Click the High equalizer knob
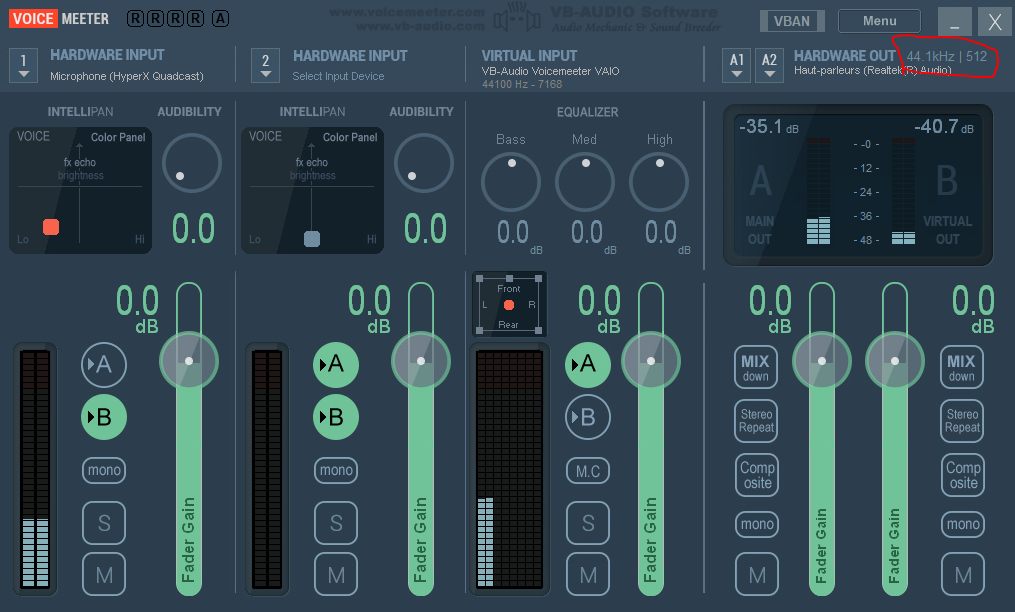1015x612 pixels. [659, 182]
